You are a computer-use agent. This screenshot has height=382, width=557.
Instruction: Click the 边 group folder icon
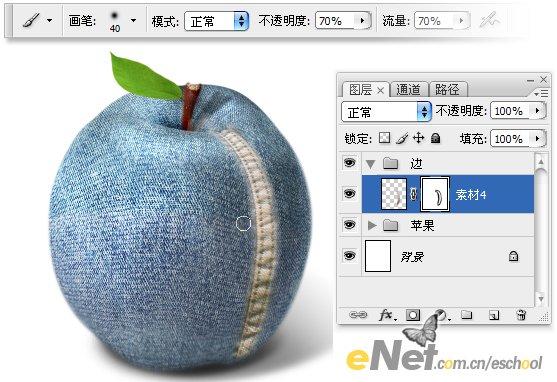(x=391, y=163)
